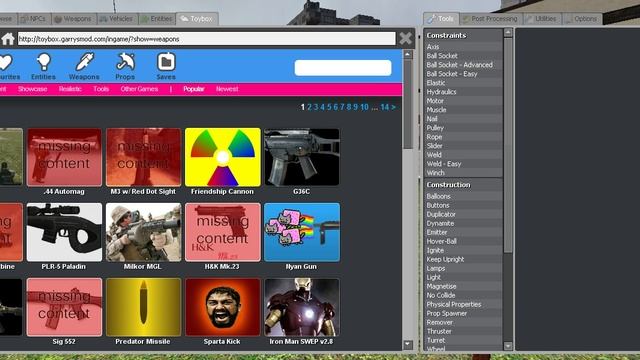
Task: Click tool list scrollbar down arrow
Action: click(508, 346)
